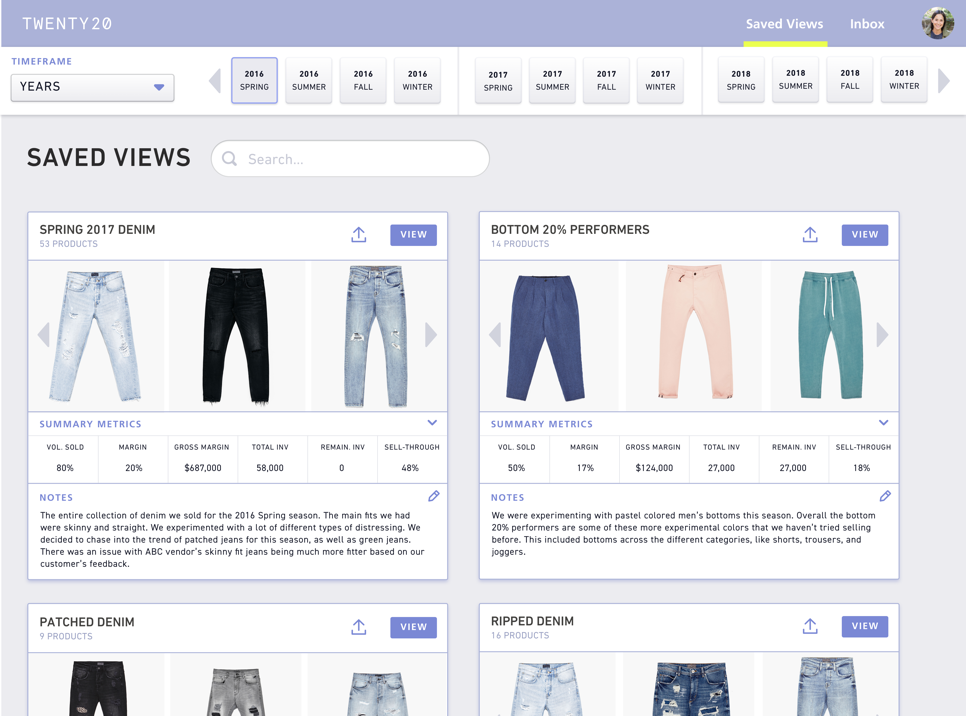Select the 2018 Fall season
The width and height of the screenshot is (966, 716).
pos(850,80)
